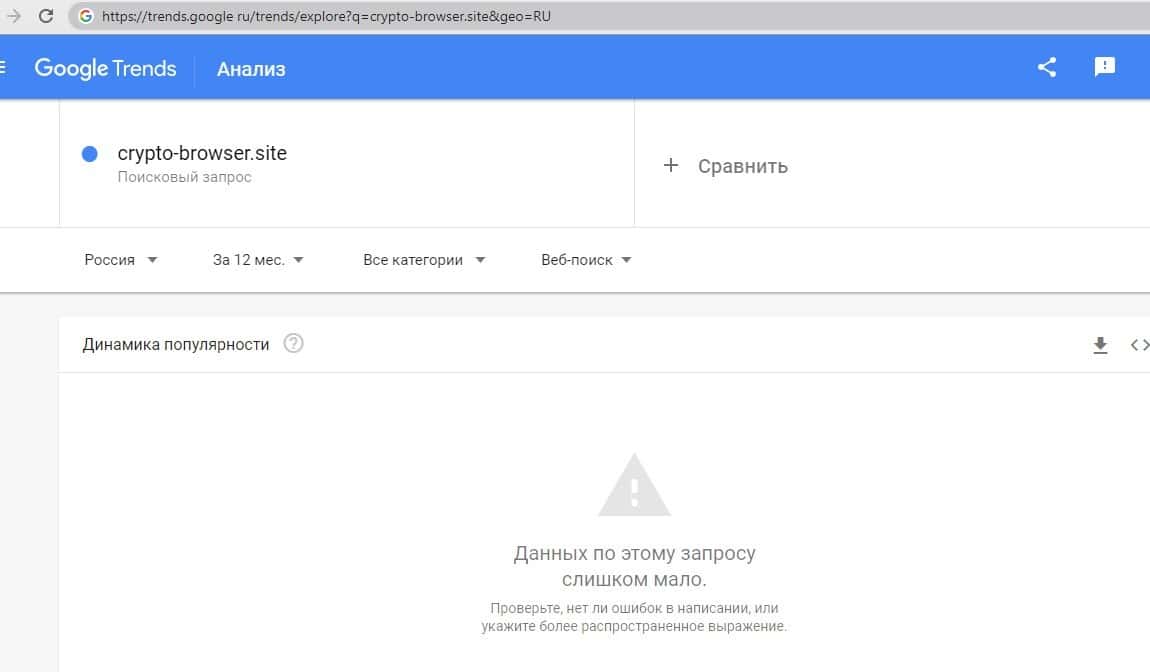Image resolution: width=1150 pixels, height=672 pixels.
Task: Download the popularity chart data
Action: pos(1100,345)
